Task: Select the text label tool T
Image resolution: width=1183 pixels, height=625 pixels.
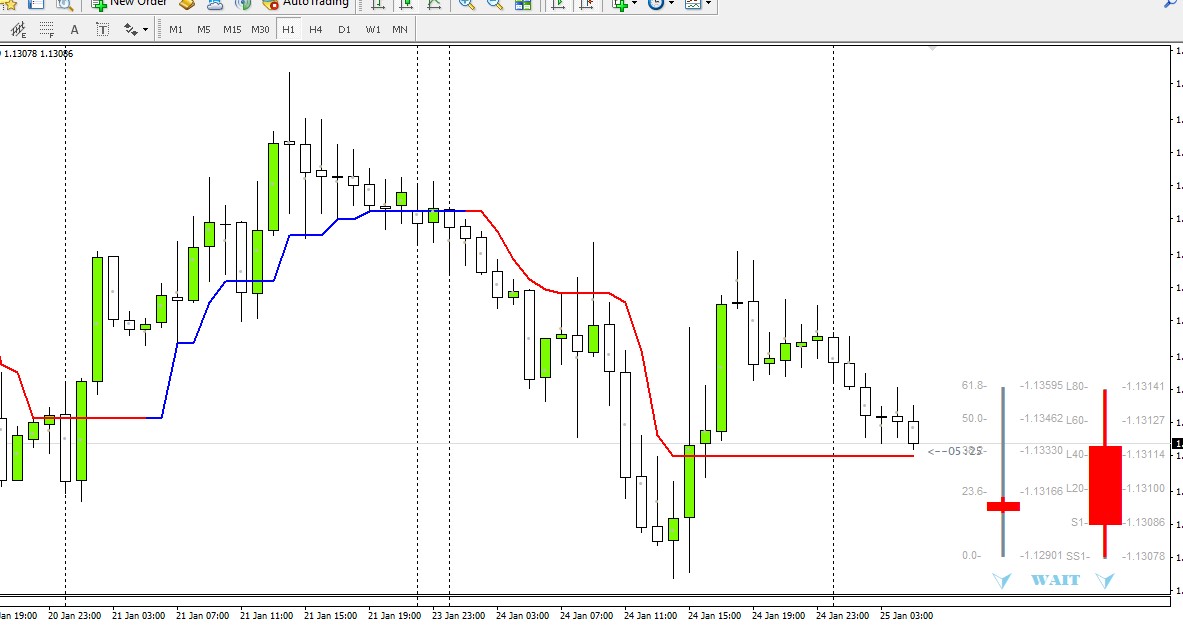Action: [x=103, y=29]
